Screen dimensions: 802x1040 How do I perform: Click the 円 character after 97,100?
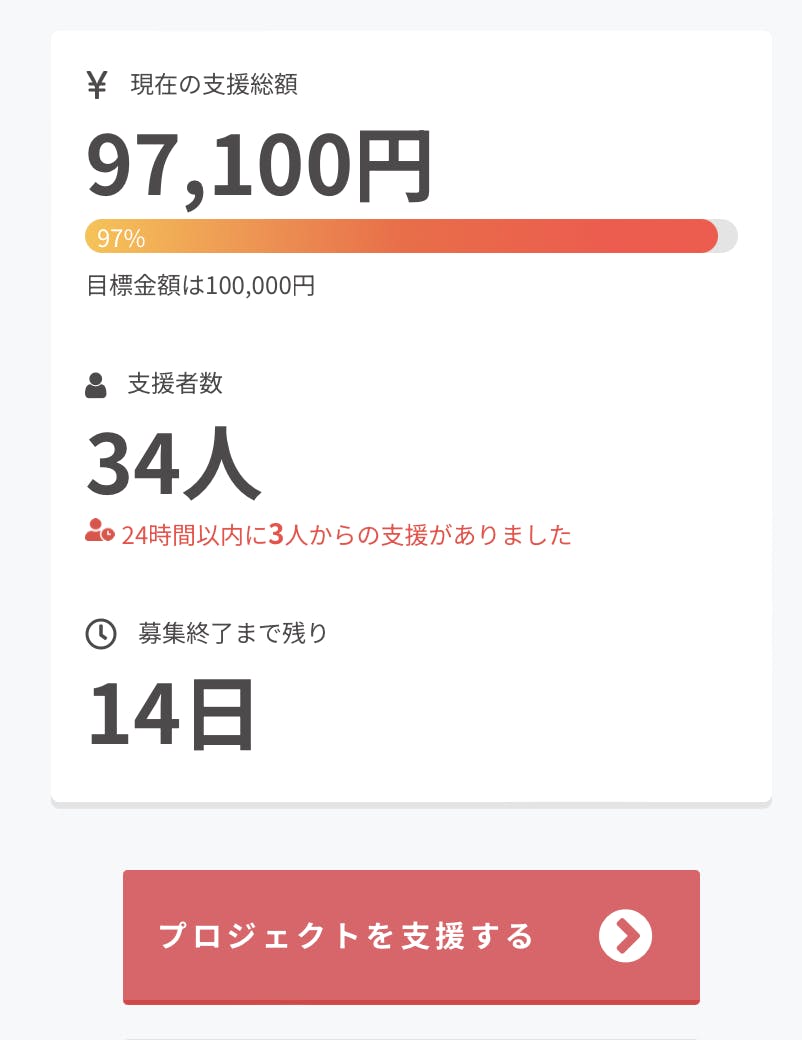pos(394,165)
